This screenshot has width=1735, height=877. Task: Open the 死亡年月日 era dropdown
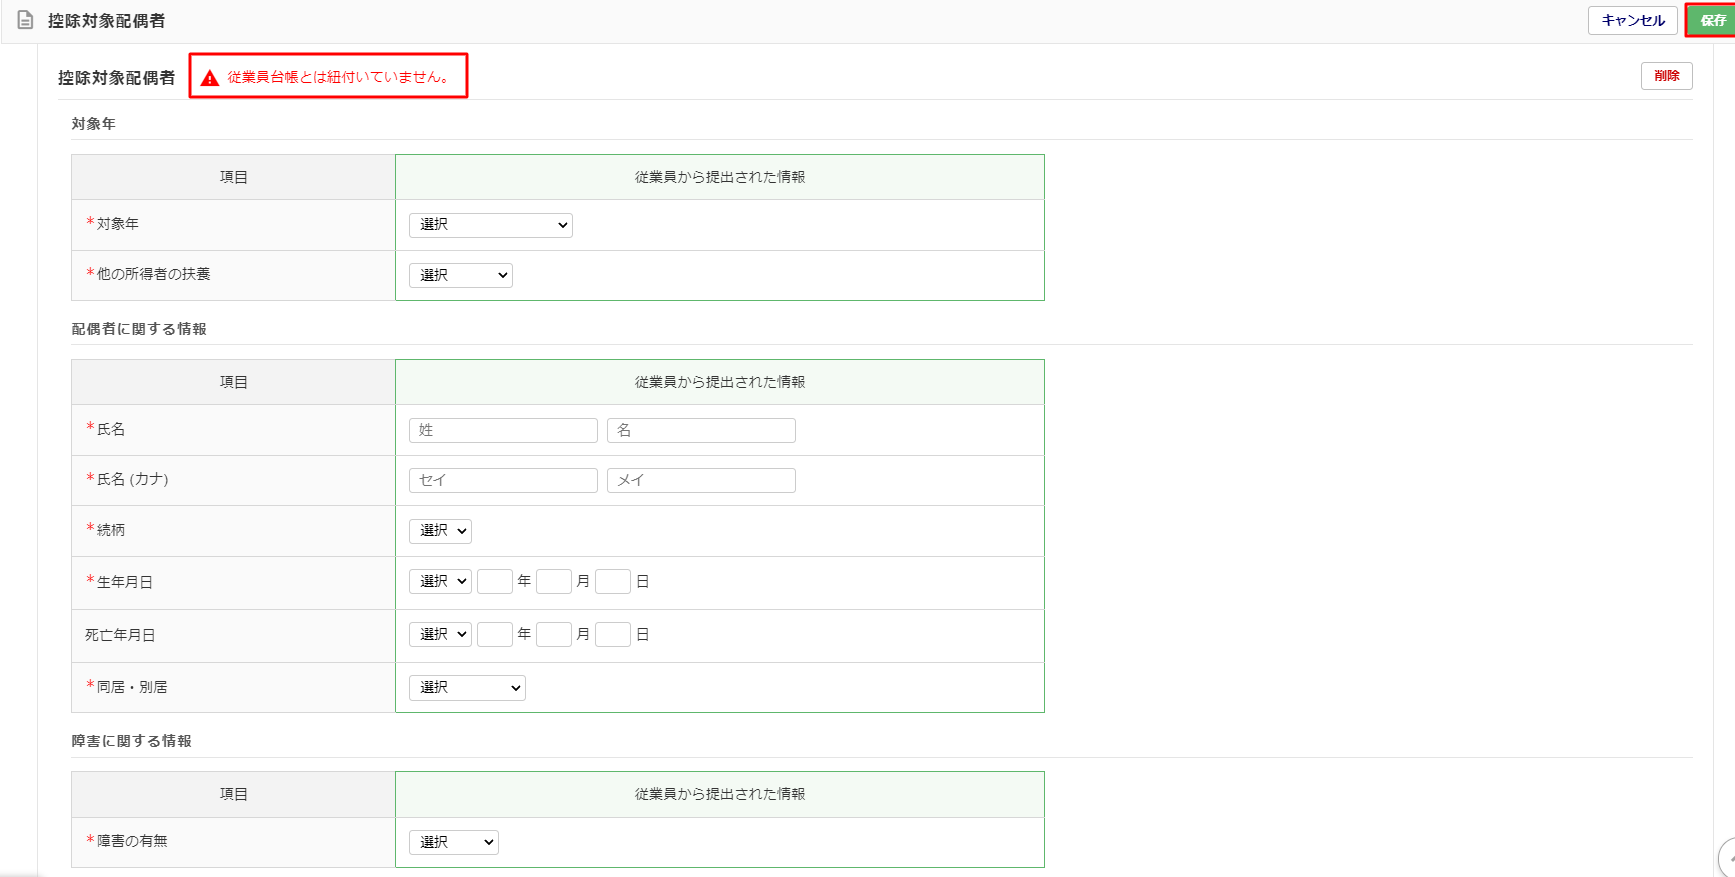pos(440,634)
